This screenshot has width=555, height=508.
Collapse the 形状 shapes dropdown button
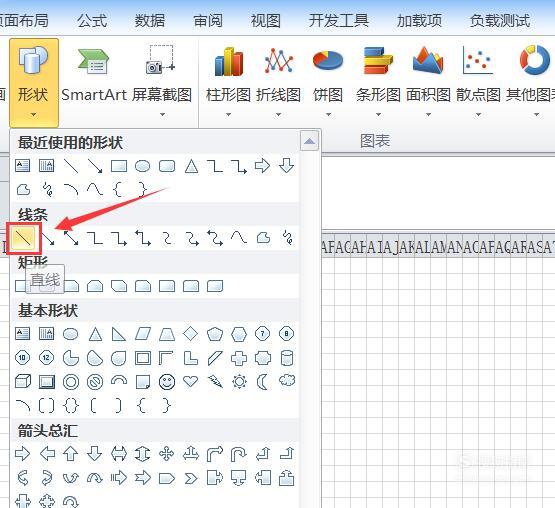34,82
